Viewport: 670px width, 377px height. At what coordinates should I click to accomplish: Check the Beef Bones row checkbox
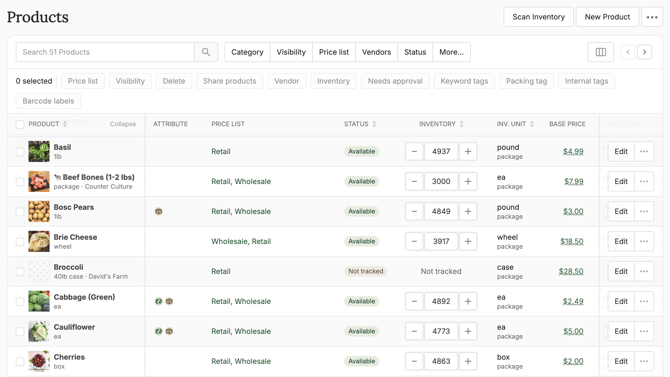(x=20, y=182)
